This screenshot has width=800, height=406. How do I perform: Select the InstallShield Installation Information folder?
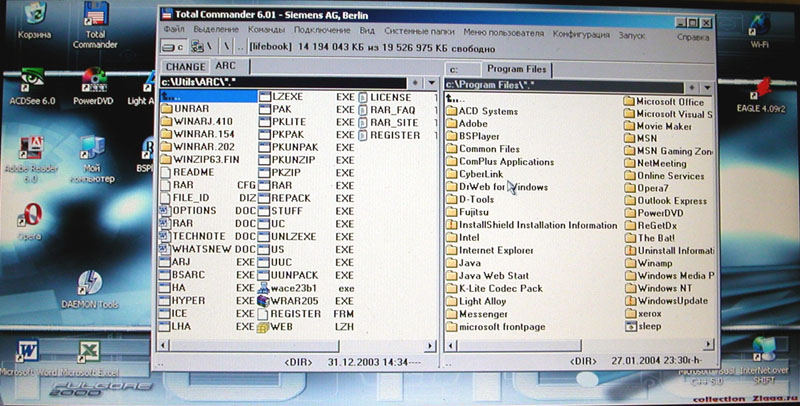(x=531, y=225)
